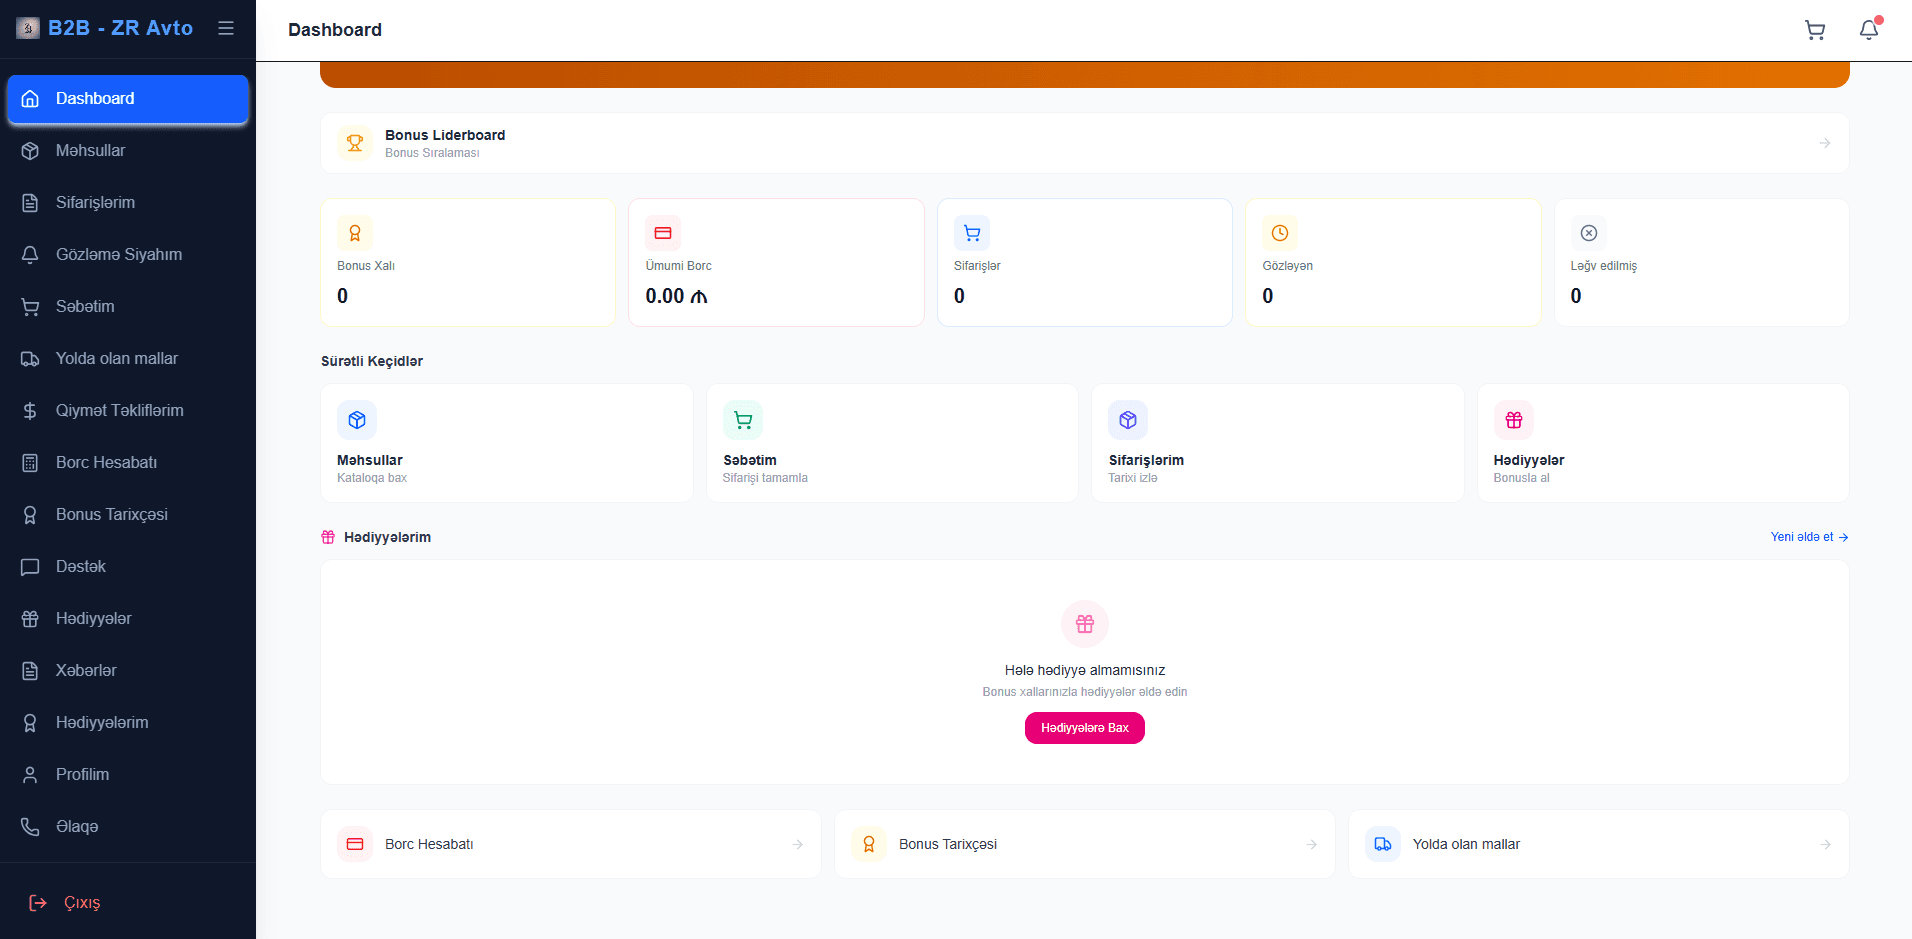Click the bottom Bonus Tarixçəsi medal icon
The image size is (1912, 939).
869,844
